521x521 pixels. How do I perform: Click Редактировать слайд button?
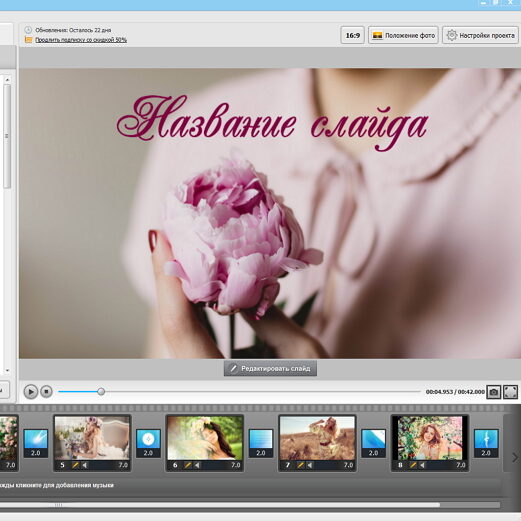click(x=270, y=368)
